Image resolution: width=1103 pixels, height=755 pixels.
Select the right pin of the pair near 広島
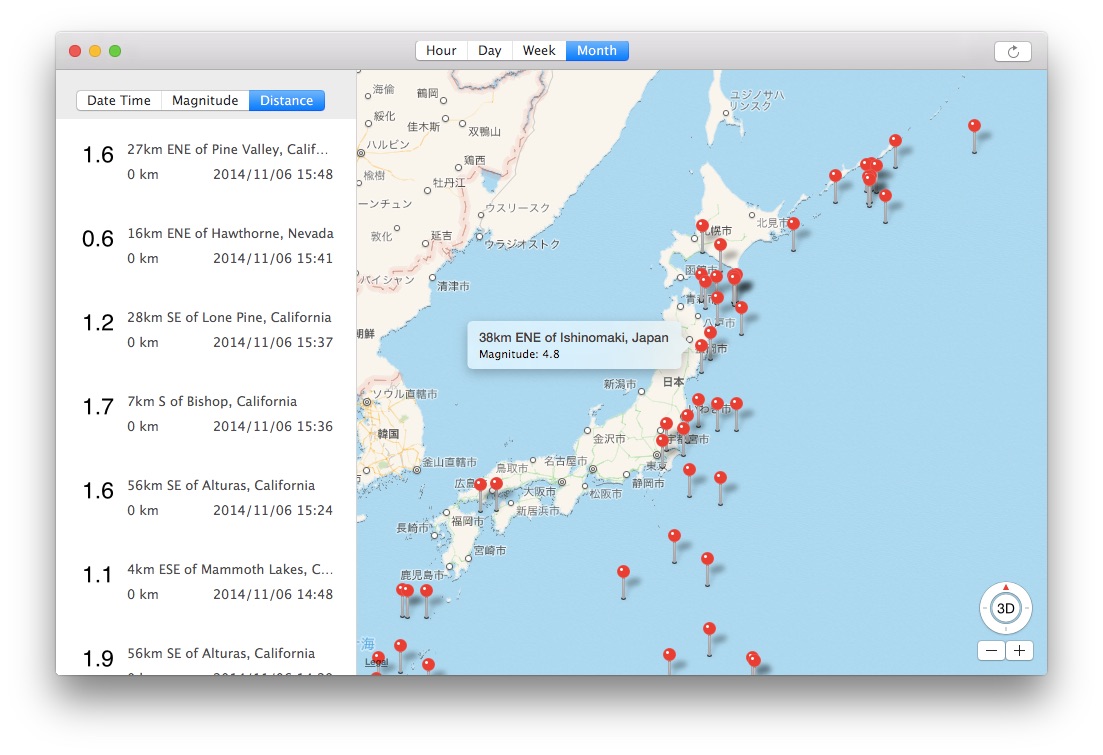pyautogui.click(x=496, y=483)
